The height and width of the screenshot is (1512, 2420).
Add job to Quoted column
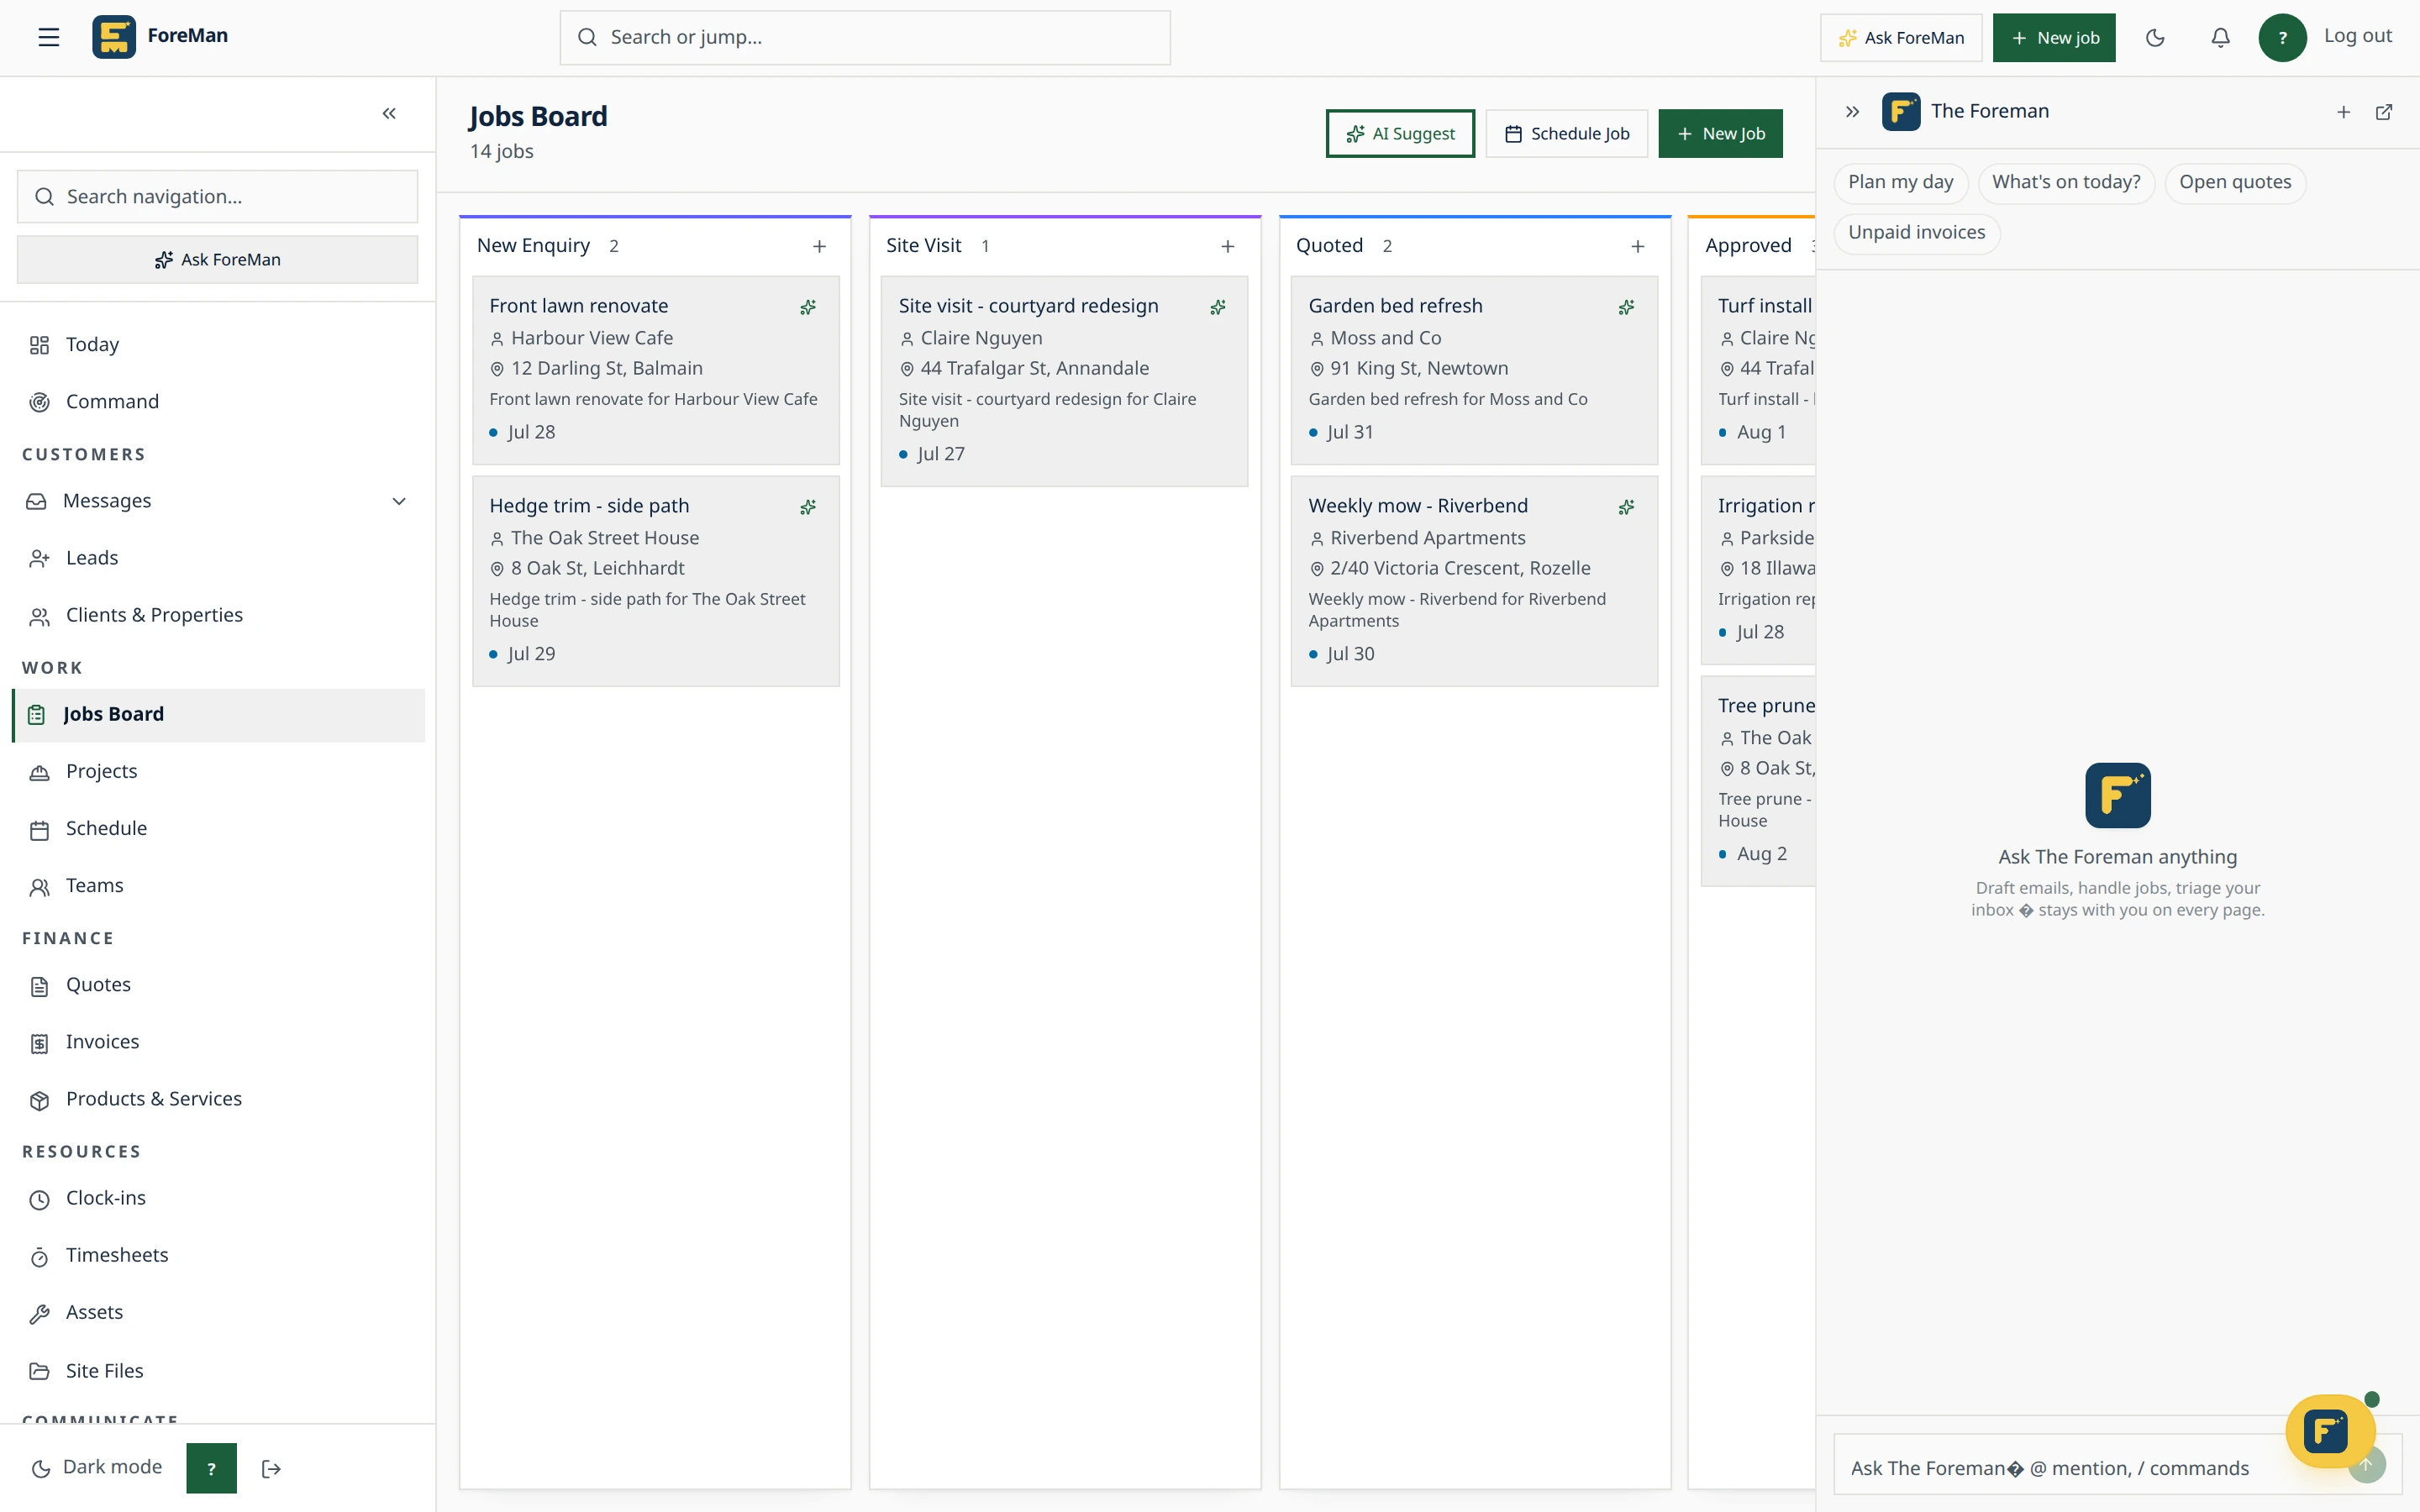point(1638,246)
